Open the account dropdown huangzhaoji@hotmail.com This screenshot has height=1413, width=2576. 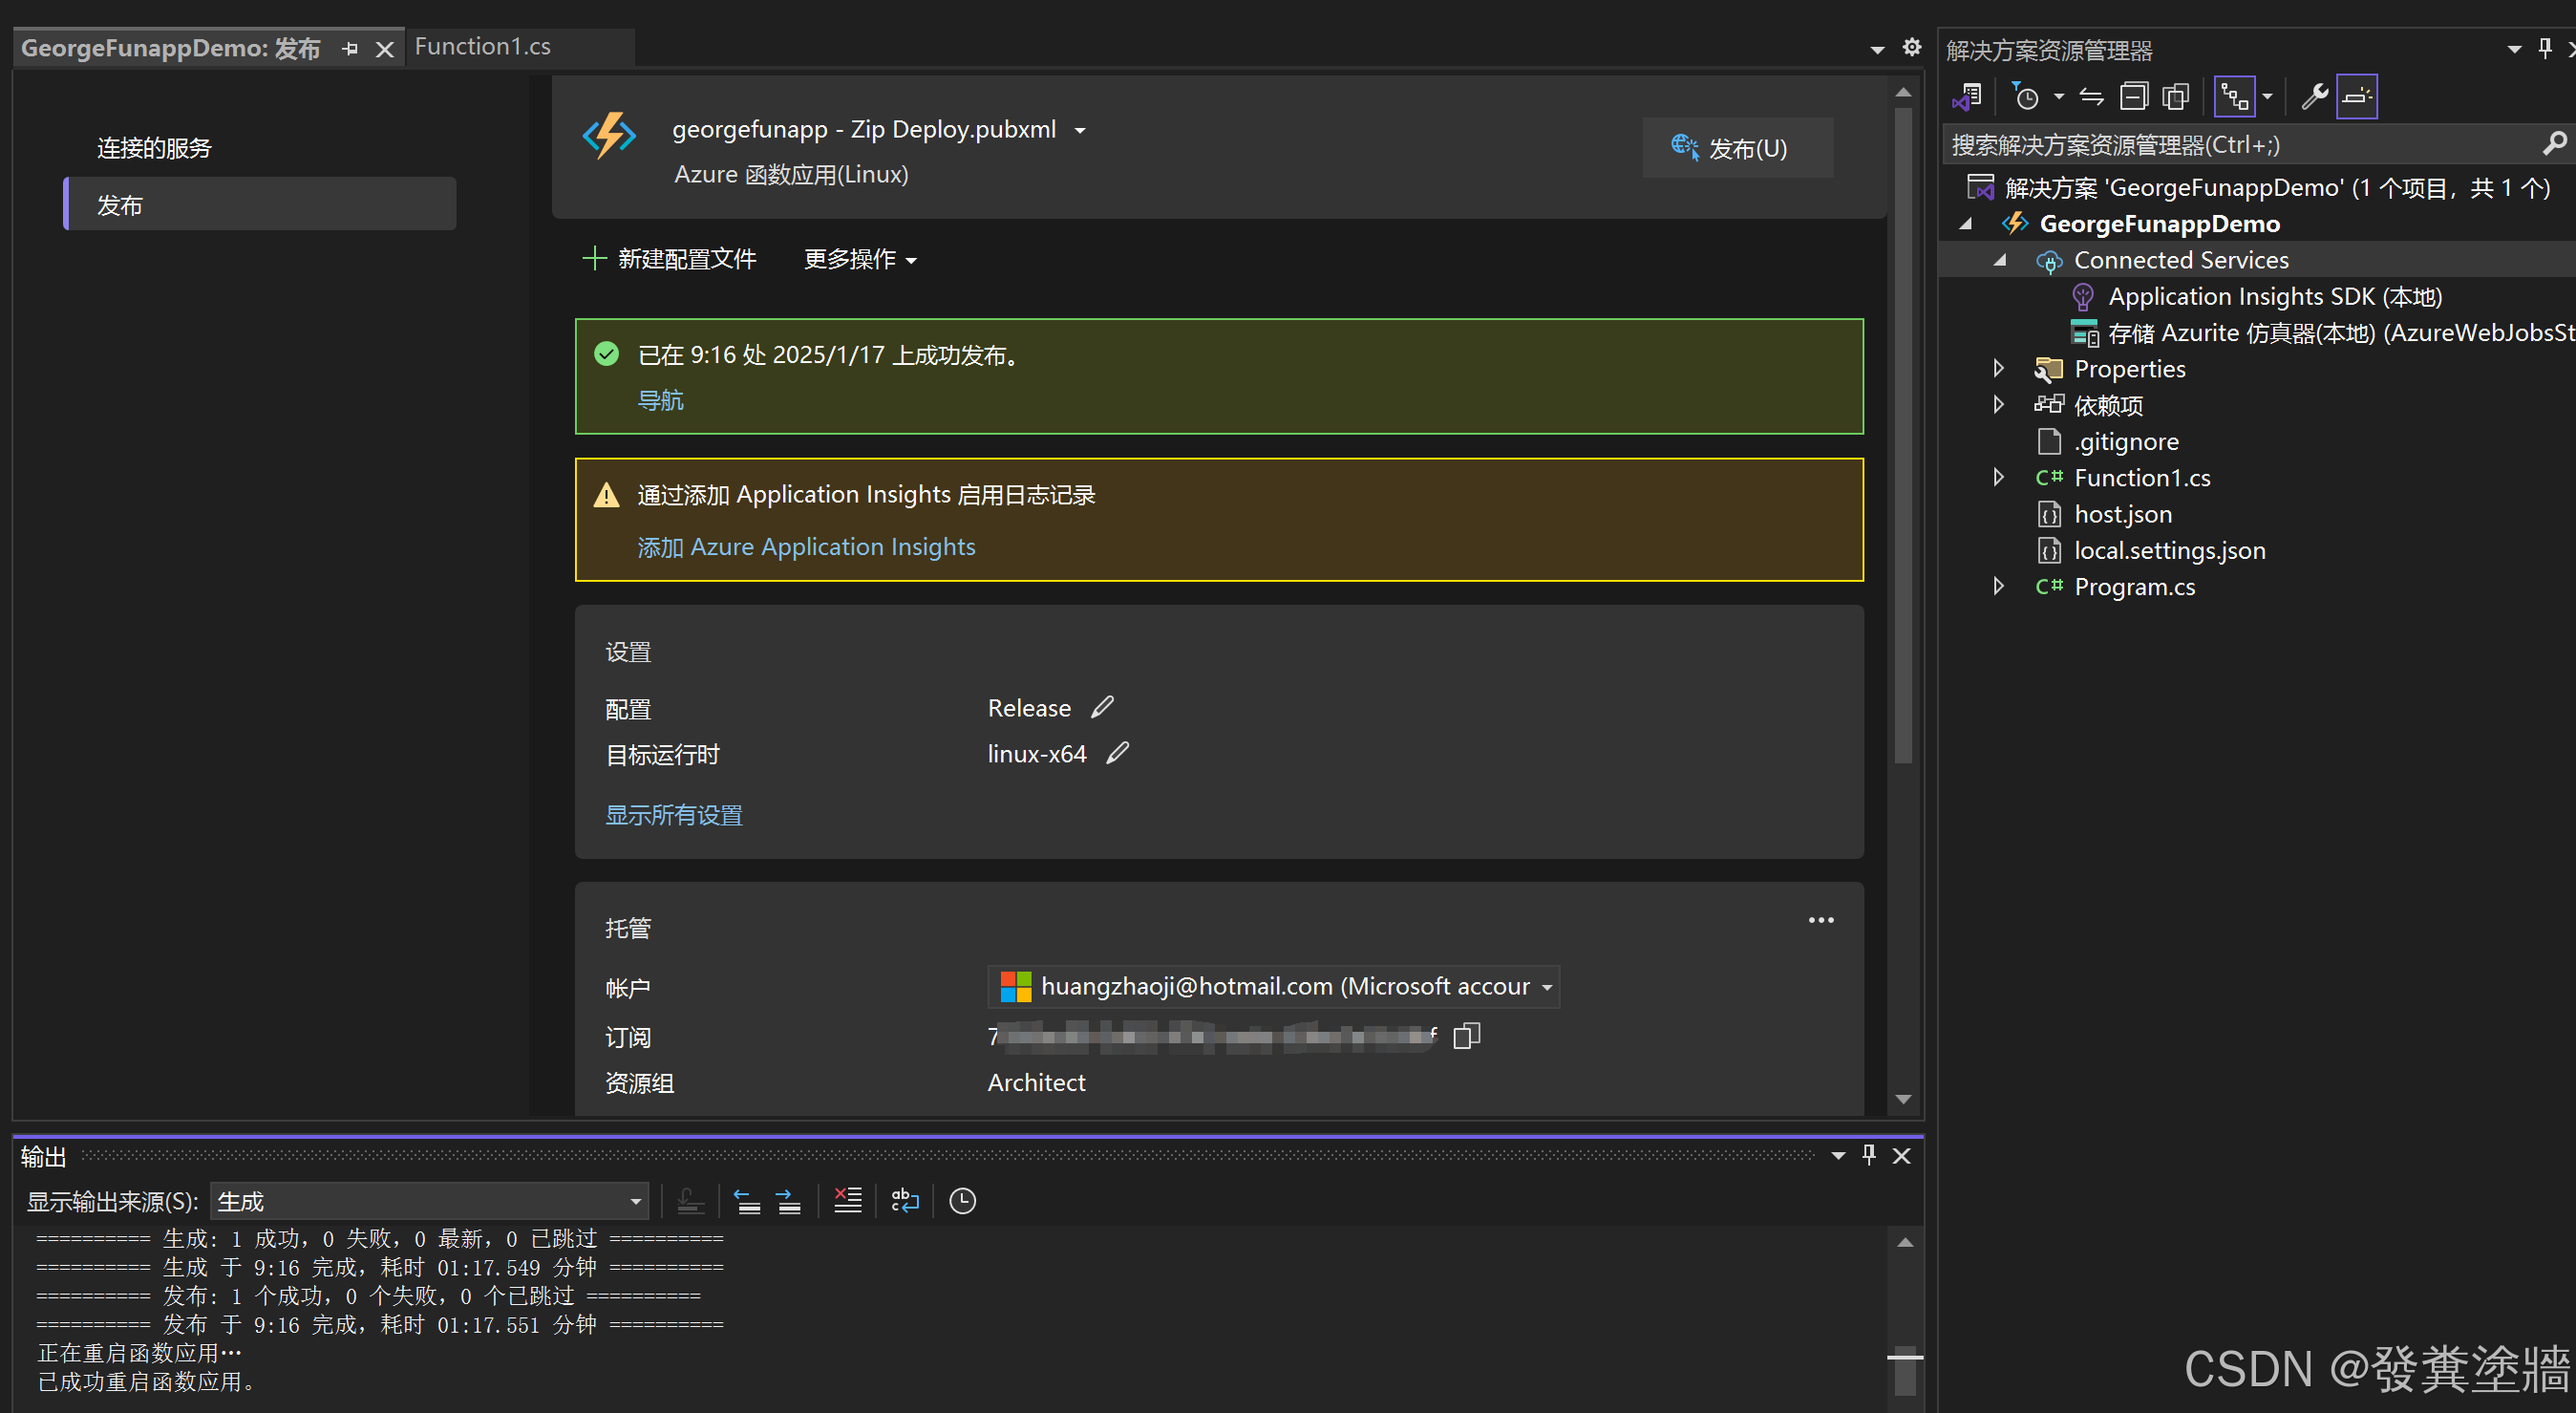1273,987
